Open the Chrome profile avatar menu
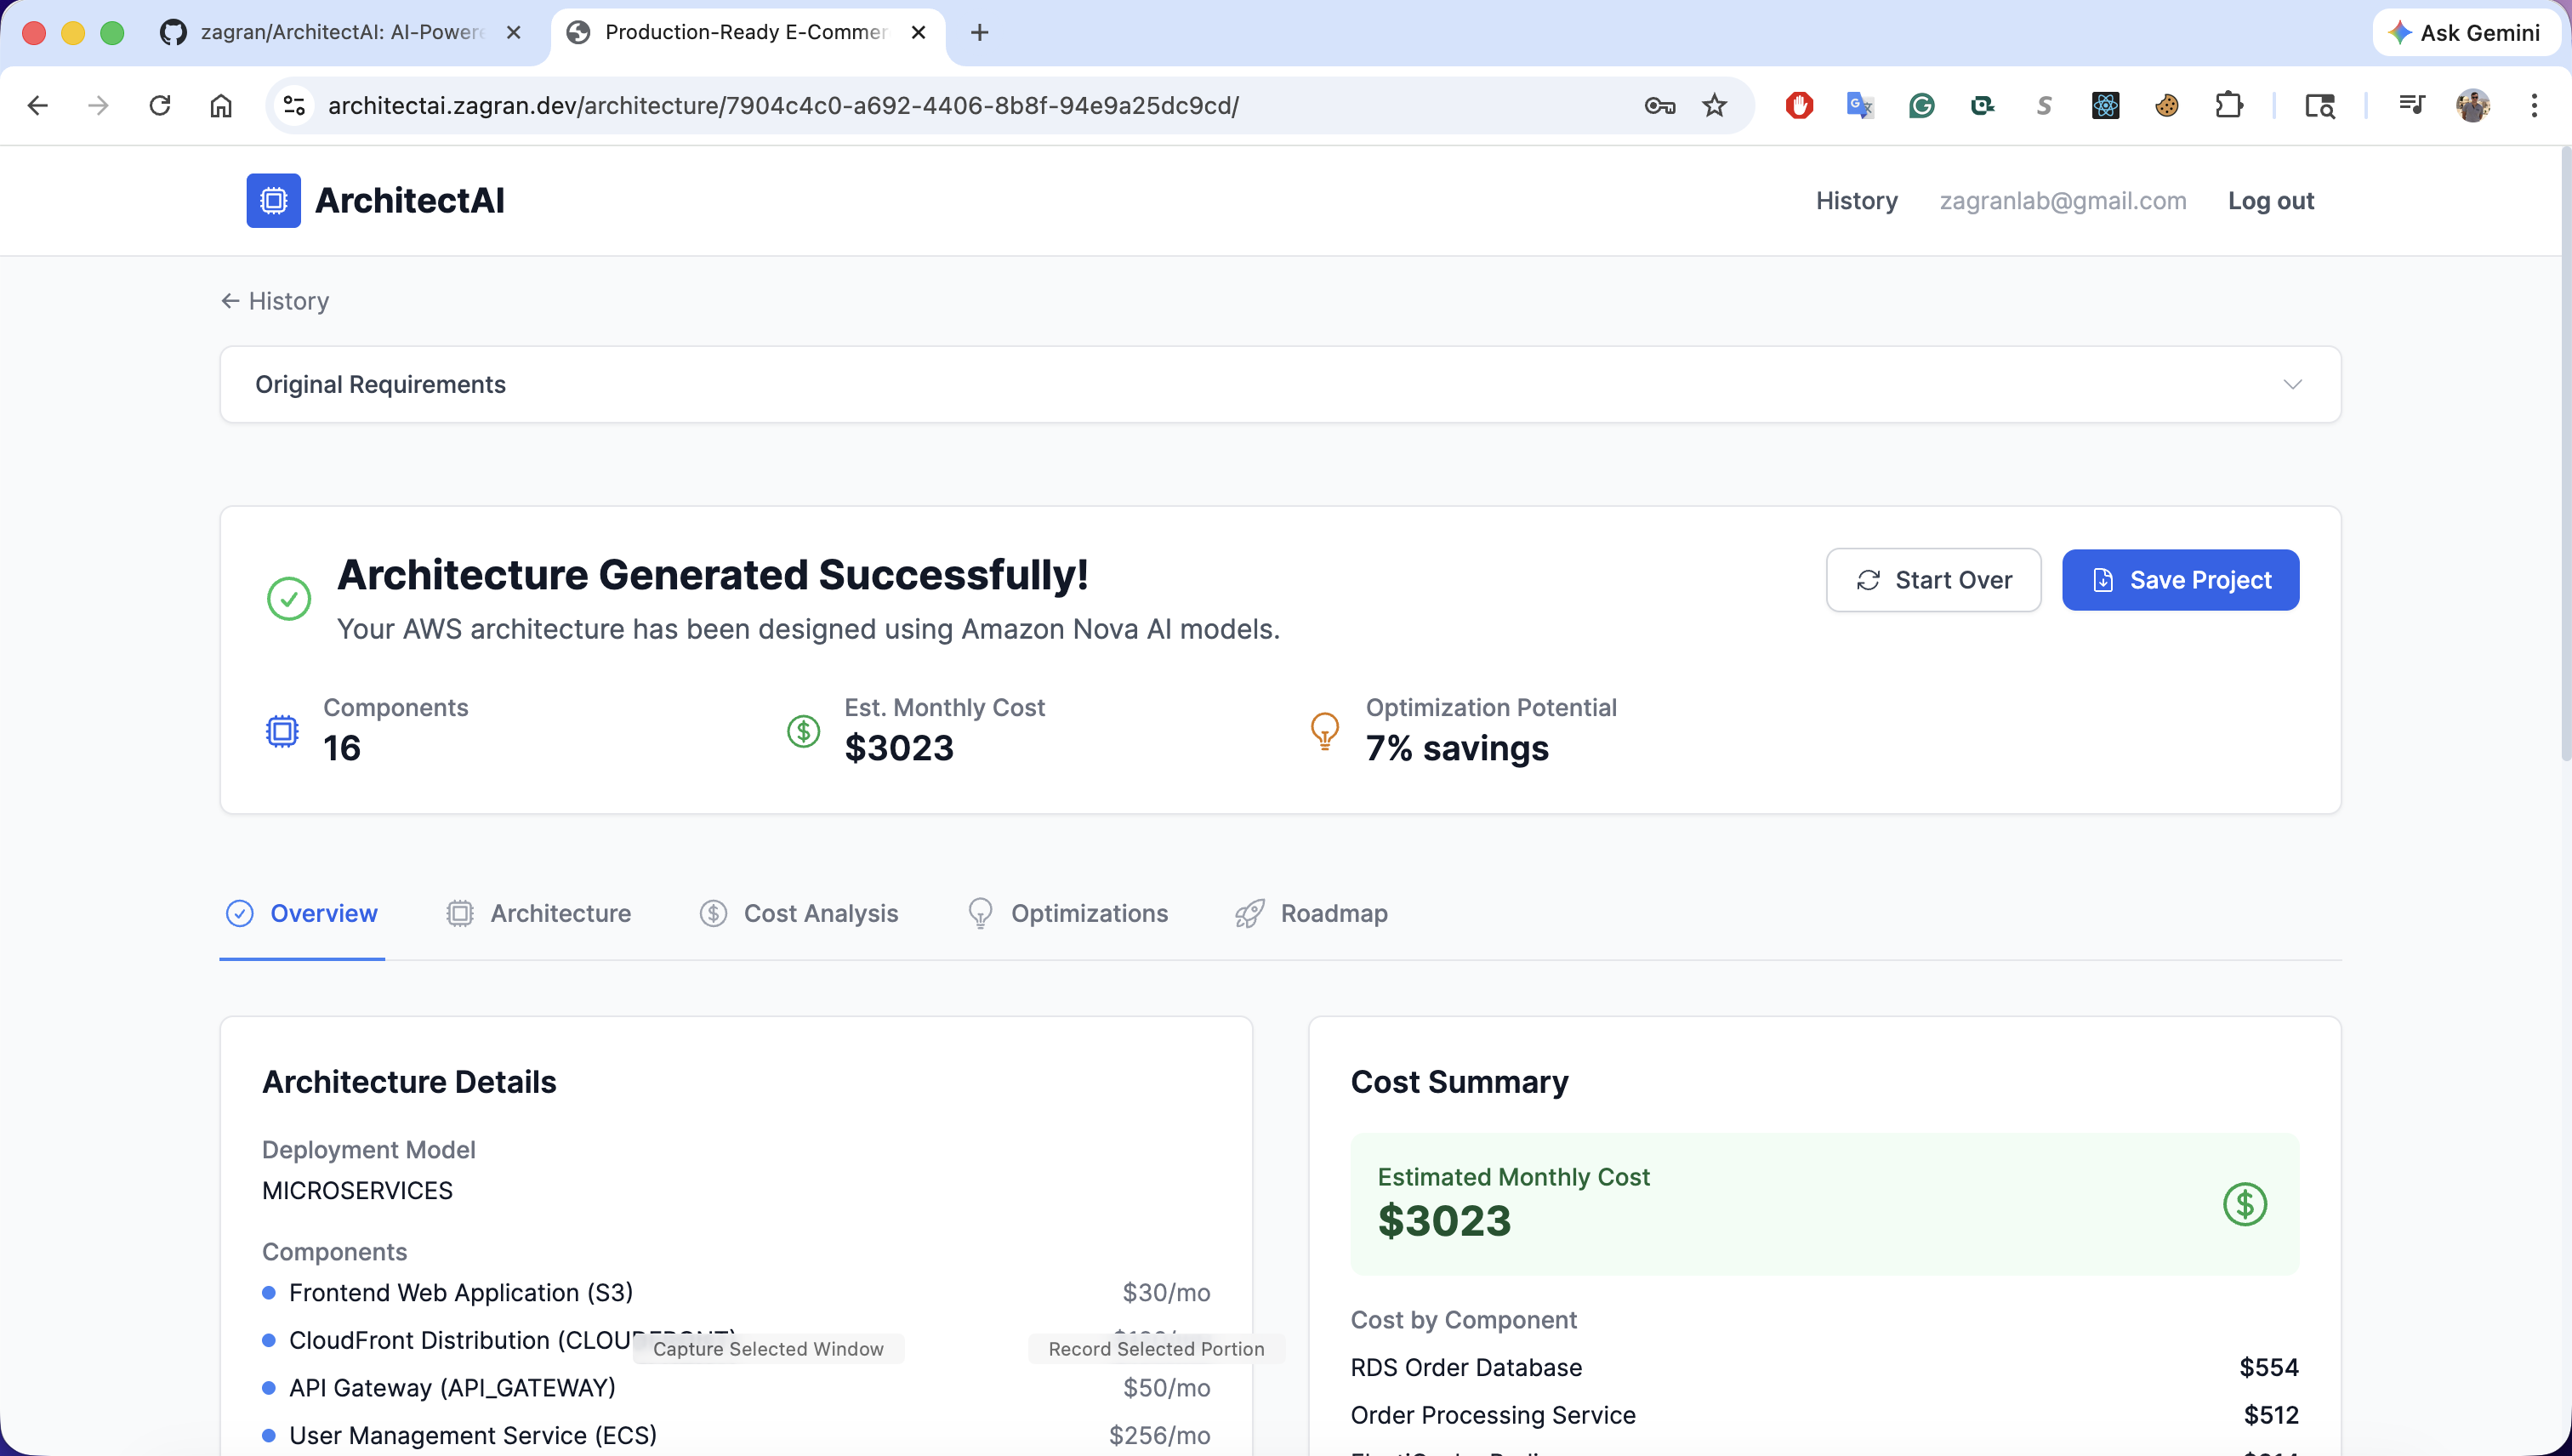The height and width of the screenshot is (1456, 2572). pyautogui.click(x=2472, y=106)
